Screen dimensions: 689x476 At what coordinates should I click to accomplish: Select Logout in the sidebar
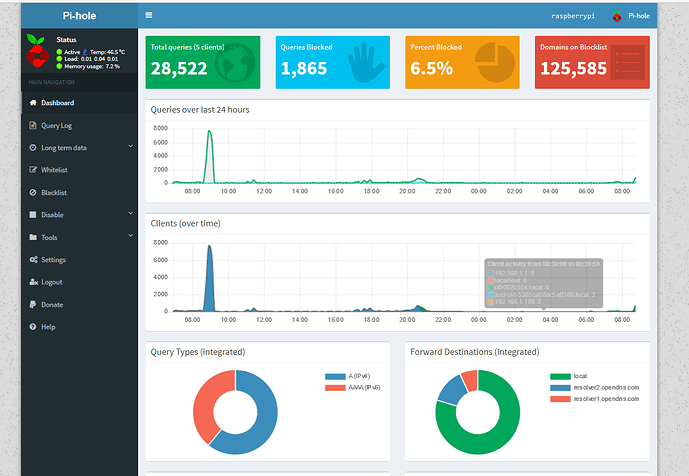click(51, 282)
